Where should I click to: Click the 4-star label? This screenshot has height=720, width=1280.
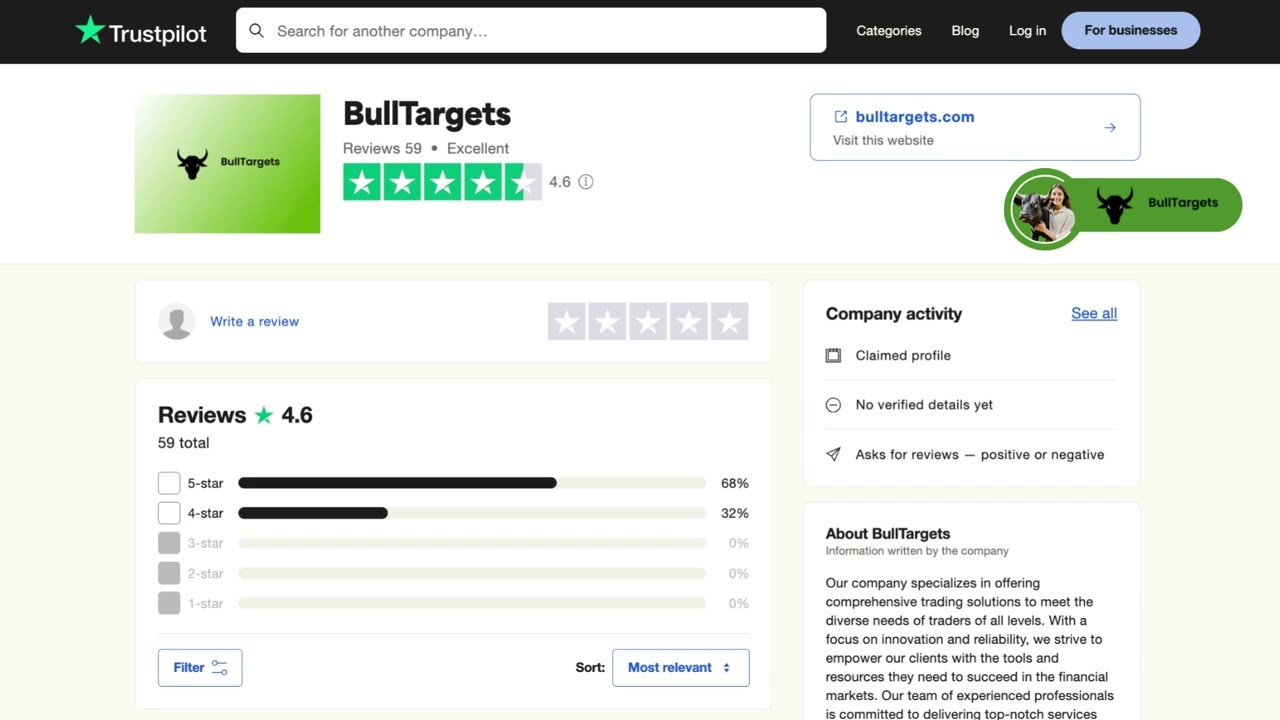pos(205,513)
